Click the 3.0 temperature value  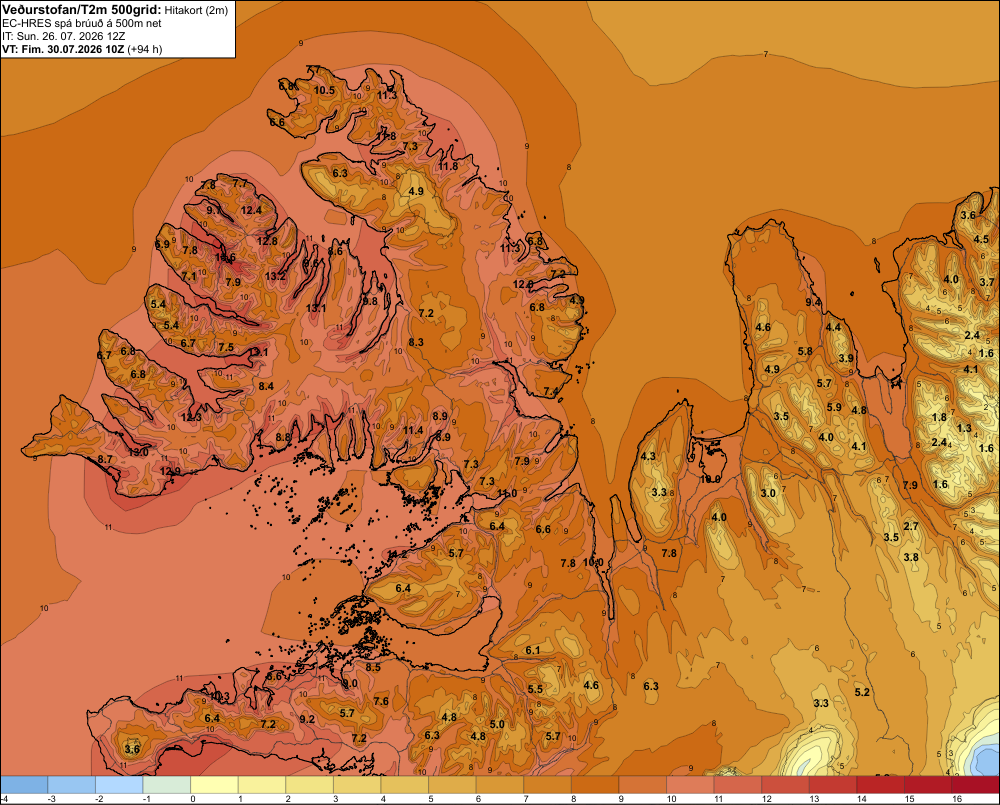pos(768,493)
